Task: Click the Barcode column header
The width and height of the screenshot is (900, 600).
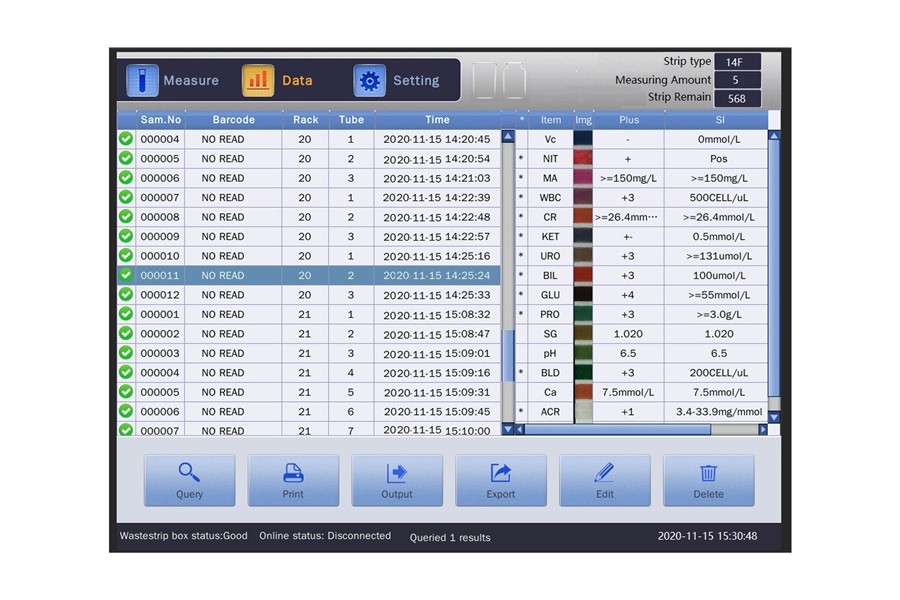Action: pos(233,120)
